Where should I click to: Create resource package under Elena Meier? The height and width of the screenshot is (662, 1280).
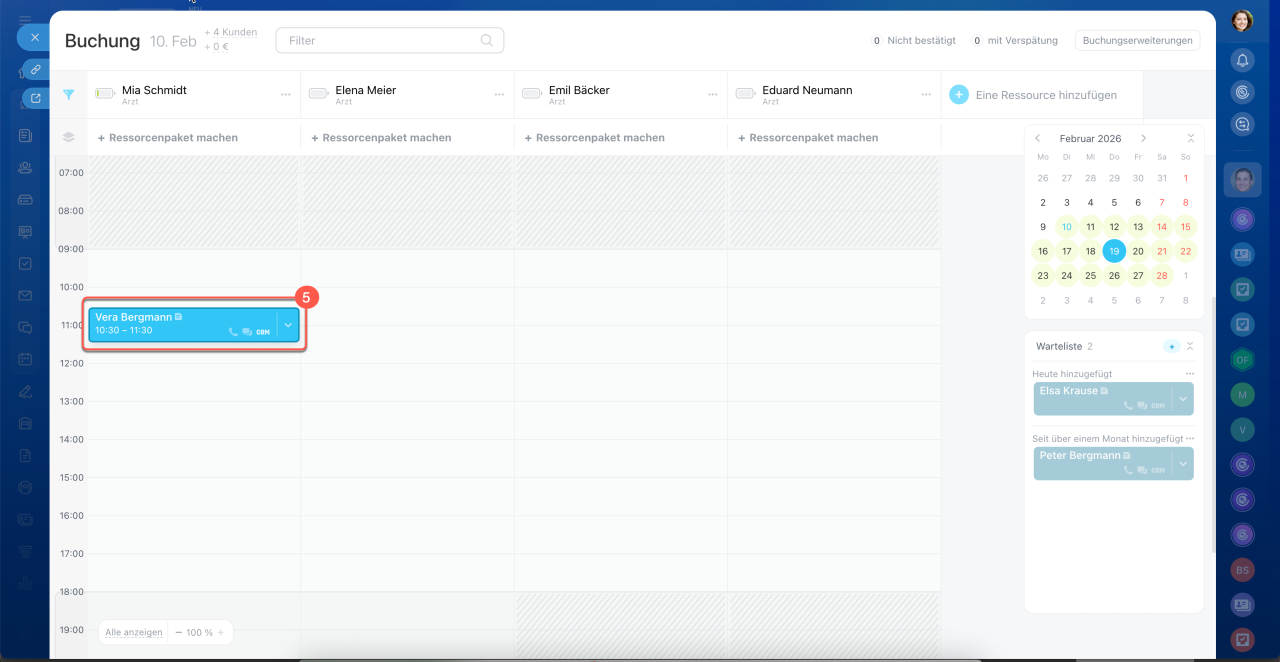click(x=381, y=138)
